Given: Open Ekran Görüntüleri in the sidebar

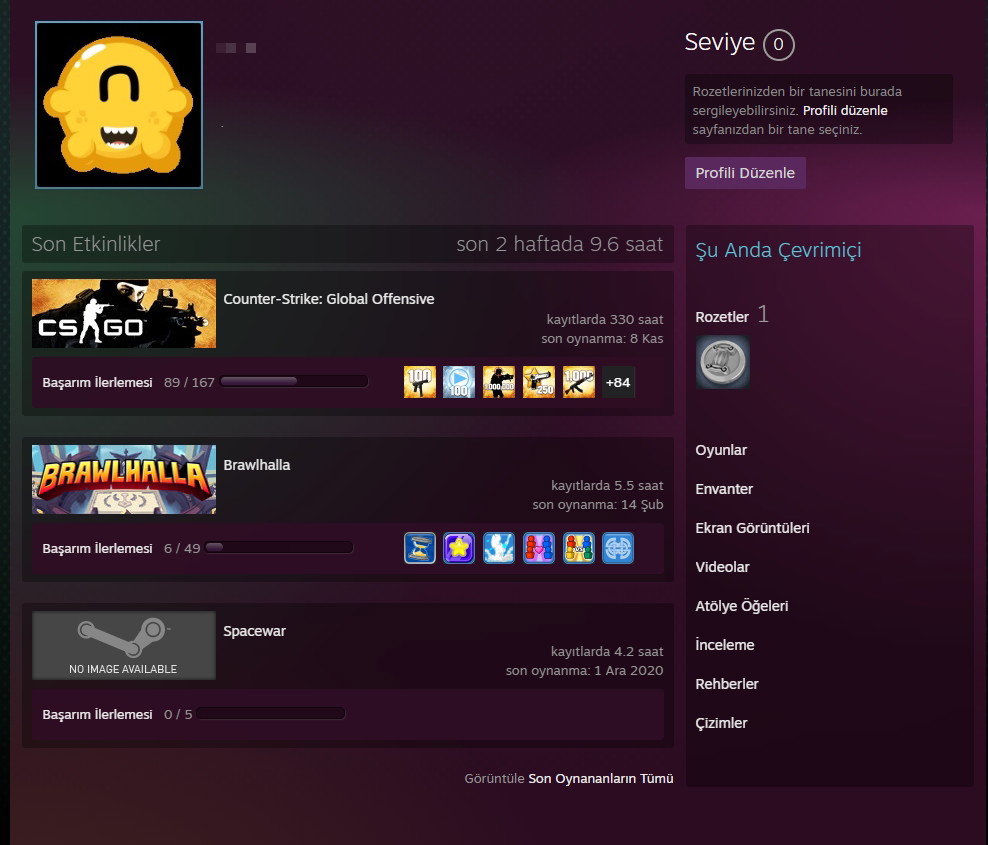Looking at the screenshot, I should pyautogui.click(x=752, y=528).
